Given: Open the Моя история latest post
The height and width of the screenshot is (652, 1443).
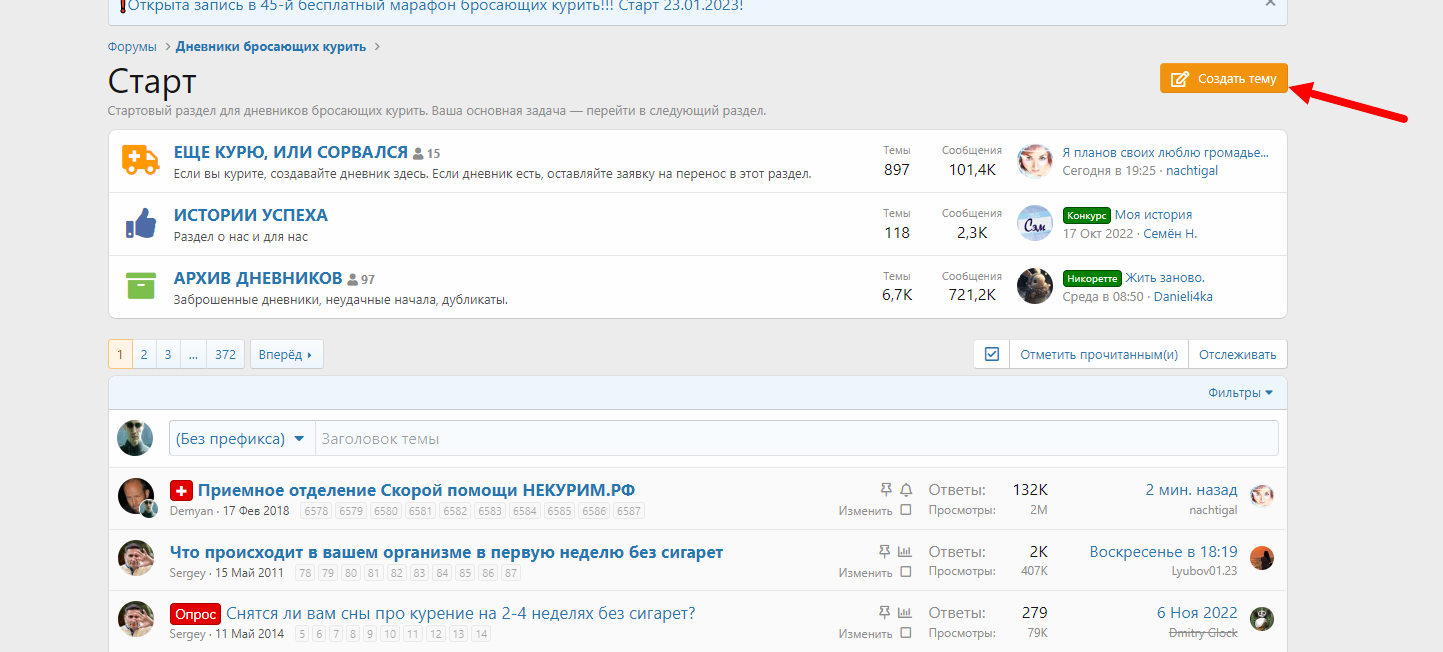Looking at the screenshot, I should tap(1153, 215).
